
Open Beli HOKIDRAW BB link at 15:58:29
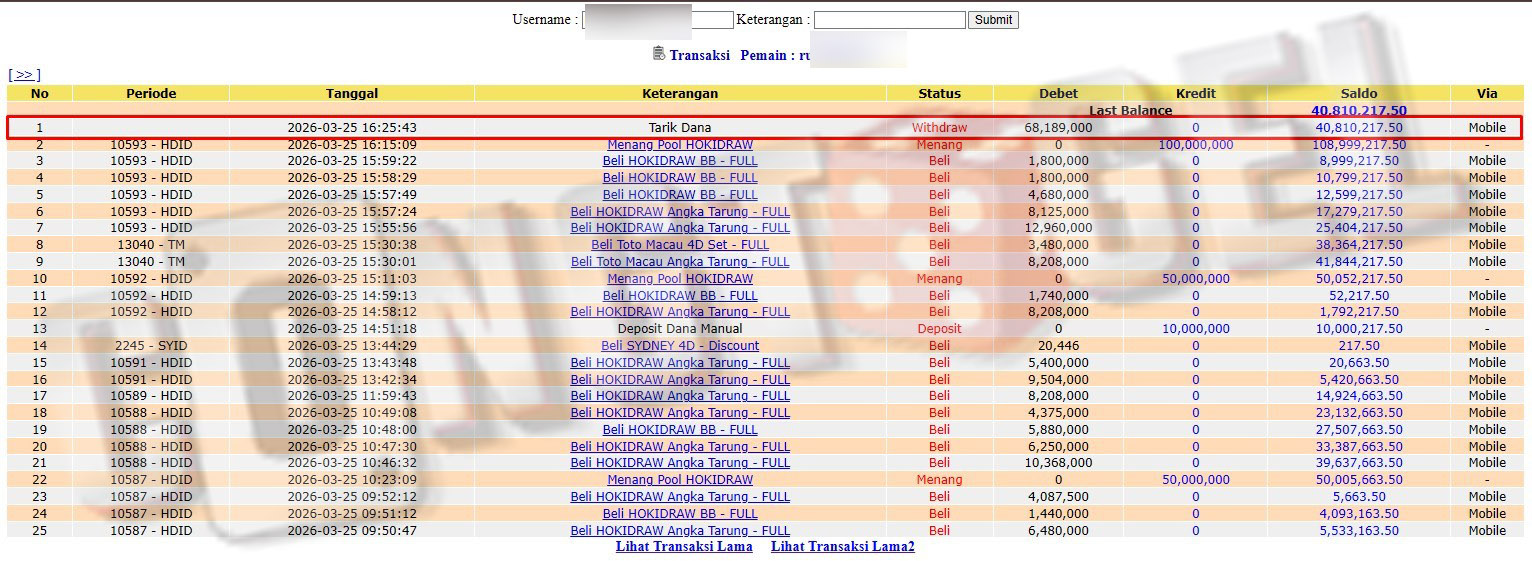coord(680,178)
